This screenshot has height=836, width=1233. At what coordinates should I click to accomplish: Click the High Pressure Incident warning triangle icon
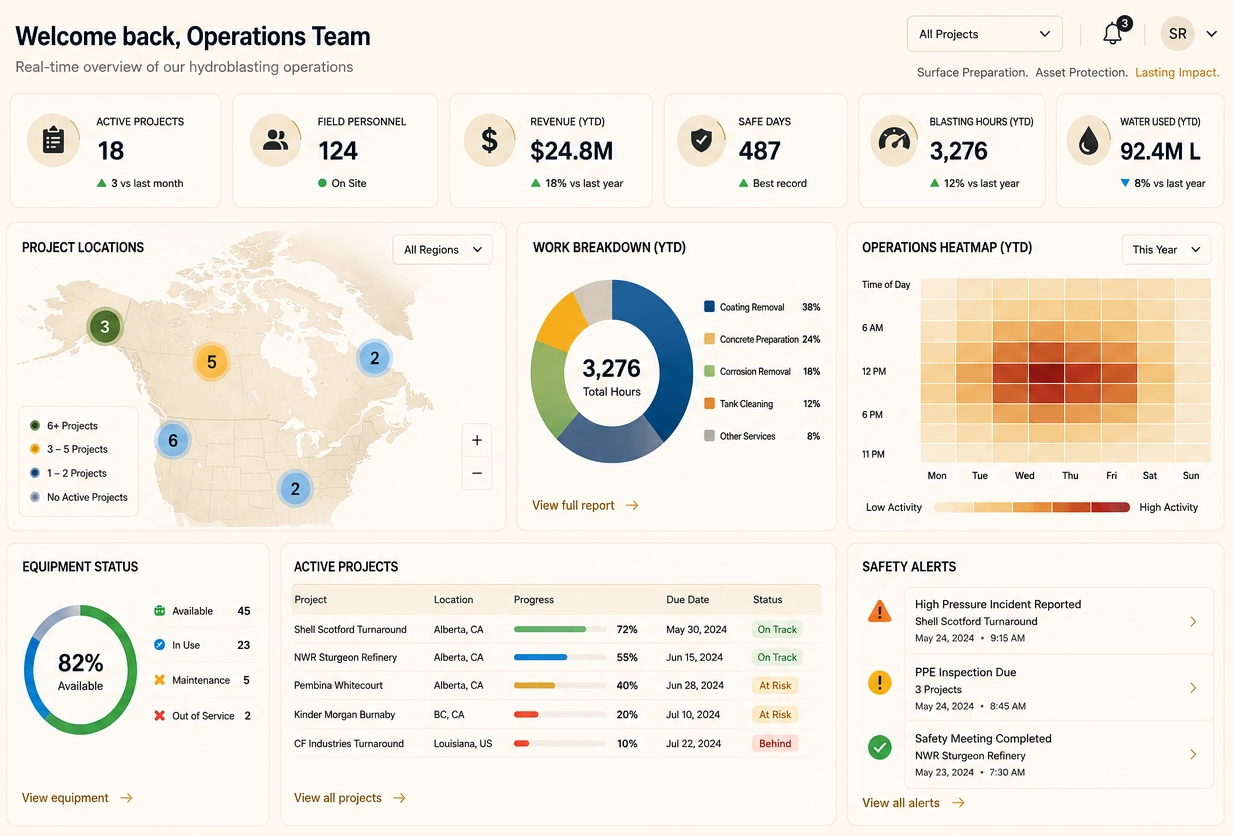tap(879, 611)
